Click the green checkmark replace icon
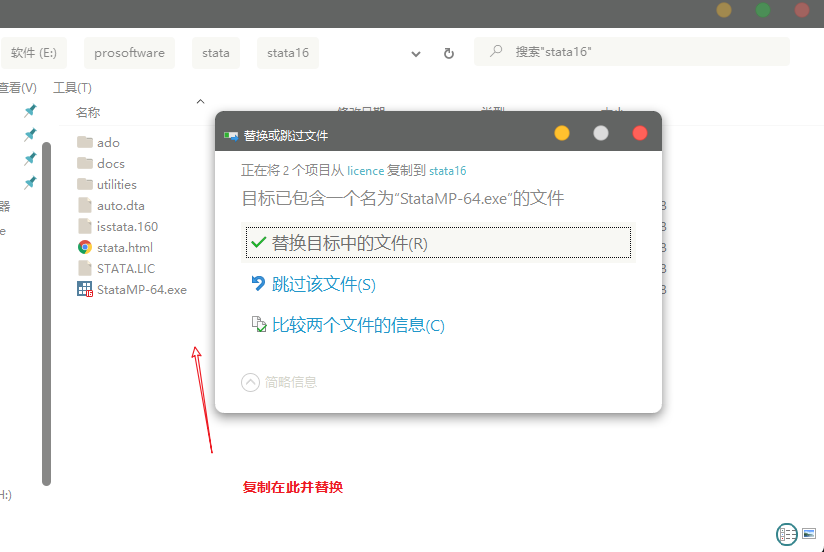The height and width of the screenshot is (552, 824). click(259, 243)
